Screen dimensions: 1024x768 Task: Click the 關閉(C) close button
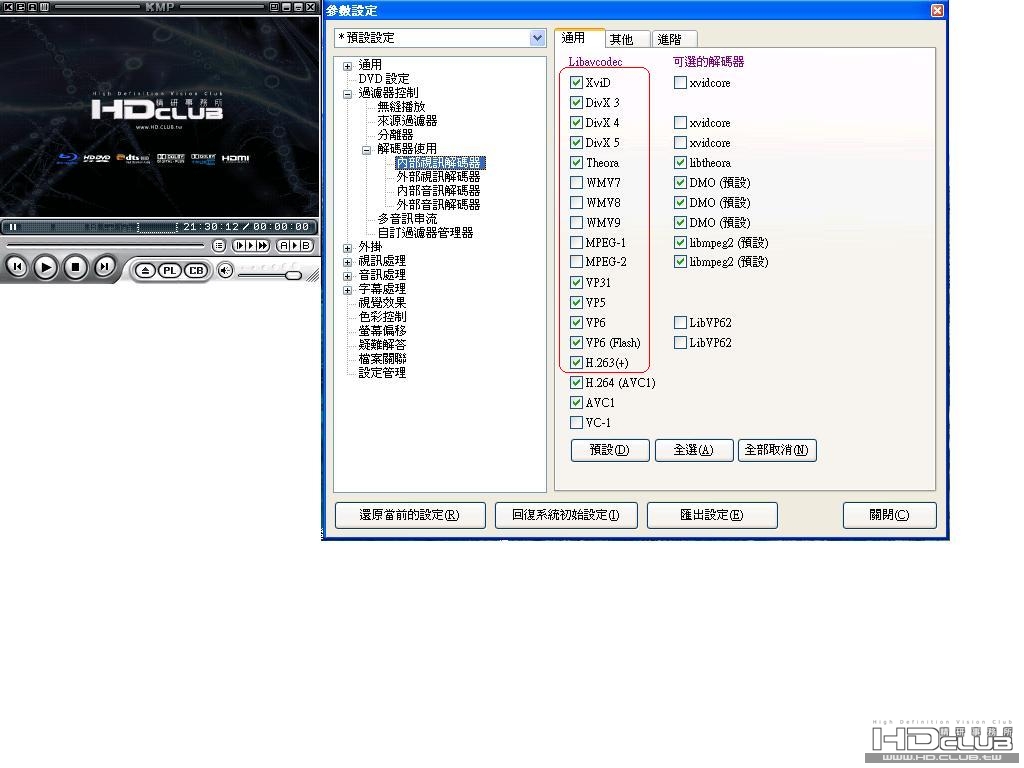pyautogui.click(x=889, y=515)
